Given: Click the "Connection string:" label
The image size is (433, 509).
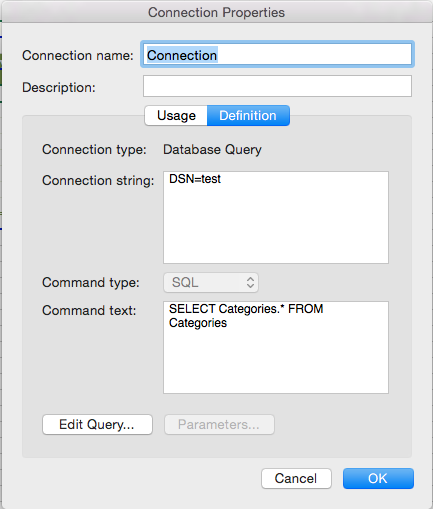Looking at the screenshot, I should click(x=98, y=180).
